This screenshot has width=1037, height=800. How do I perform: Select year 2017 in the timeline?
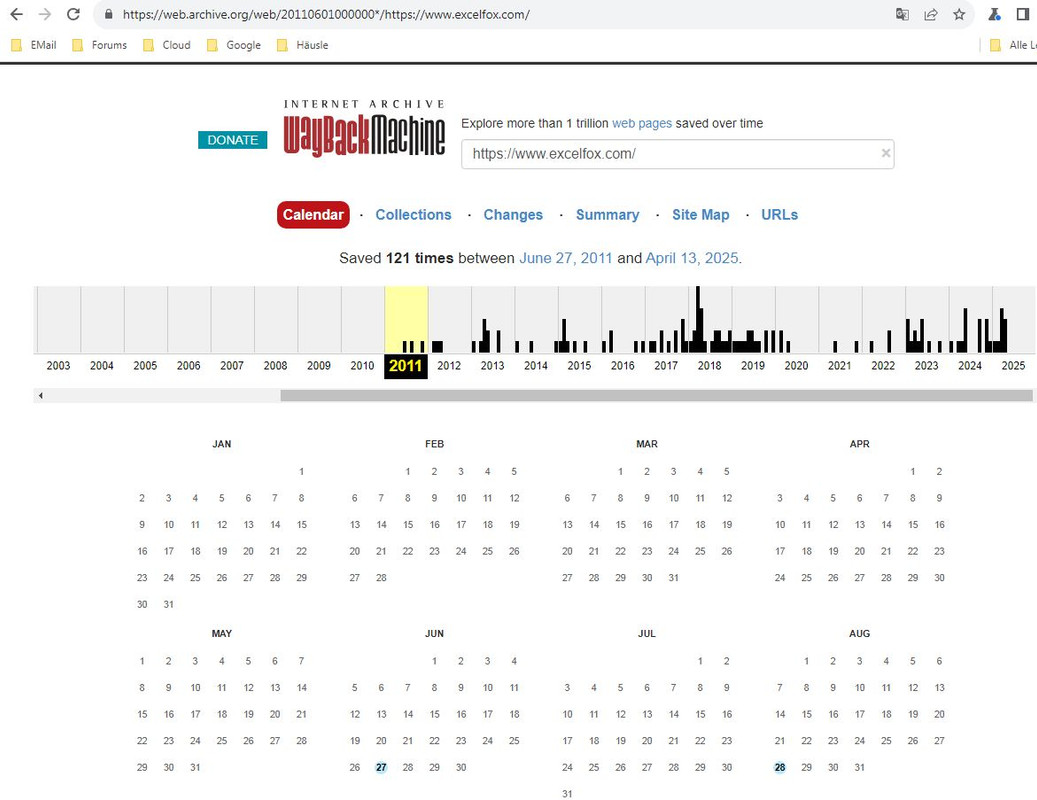point(666,366)
